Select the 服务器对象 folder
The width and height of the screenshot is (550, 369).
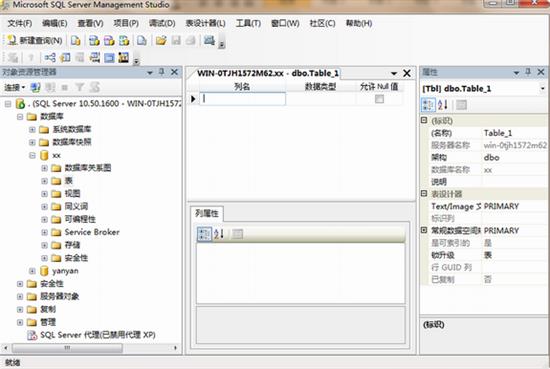click(x=59, y=296)
